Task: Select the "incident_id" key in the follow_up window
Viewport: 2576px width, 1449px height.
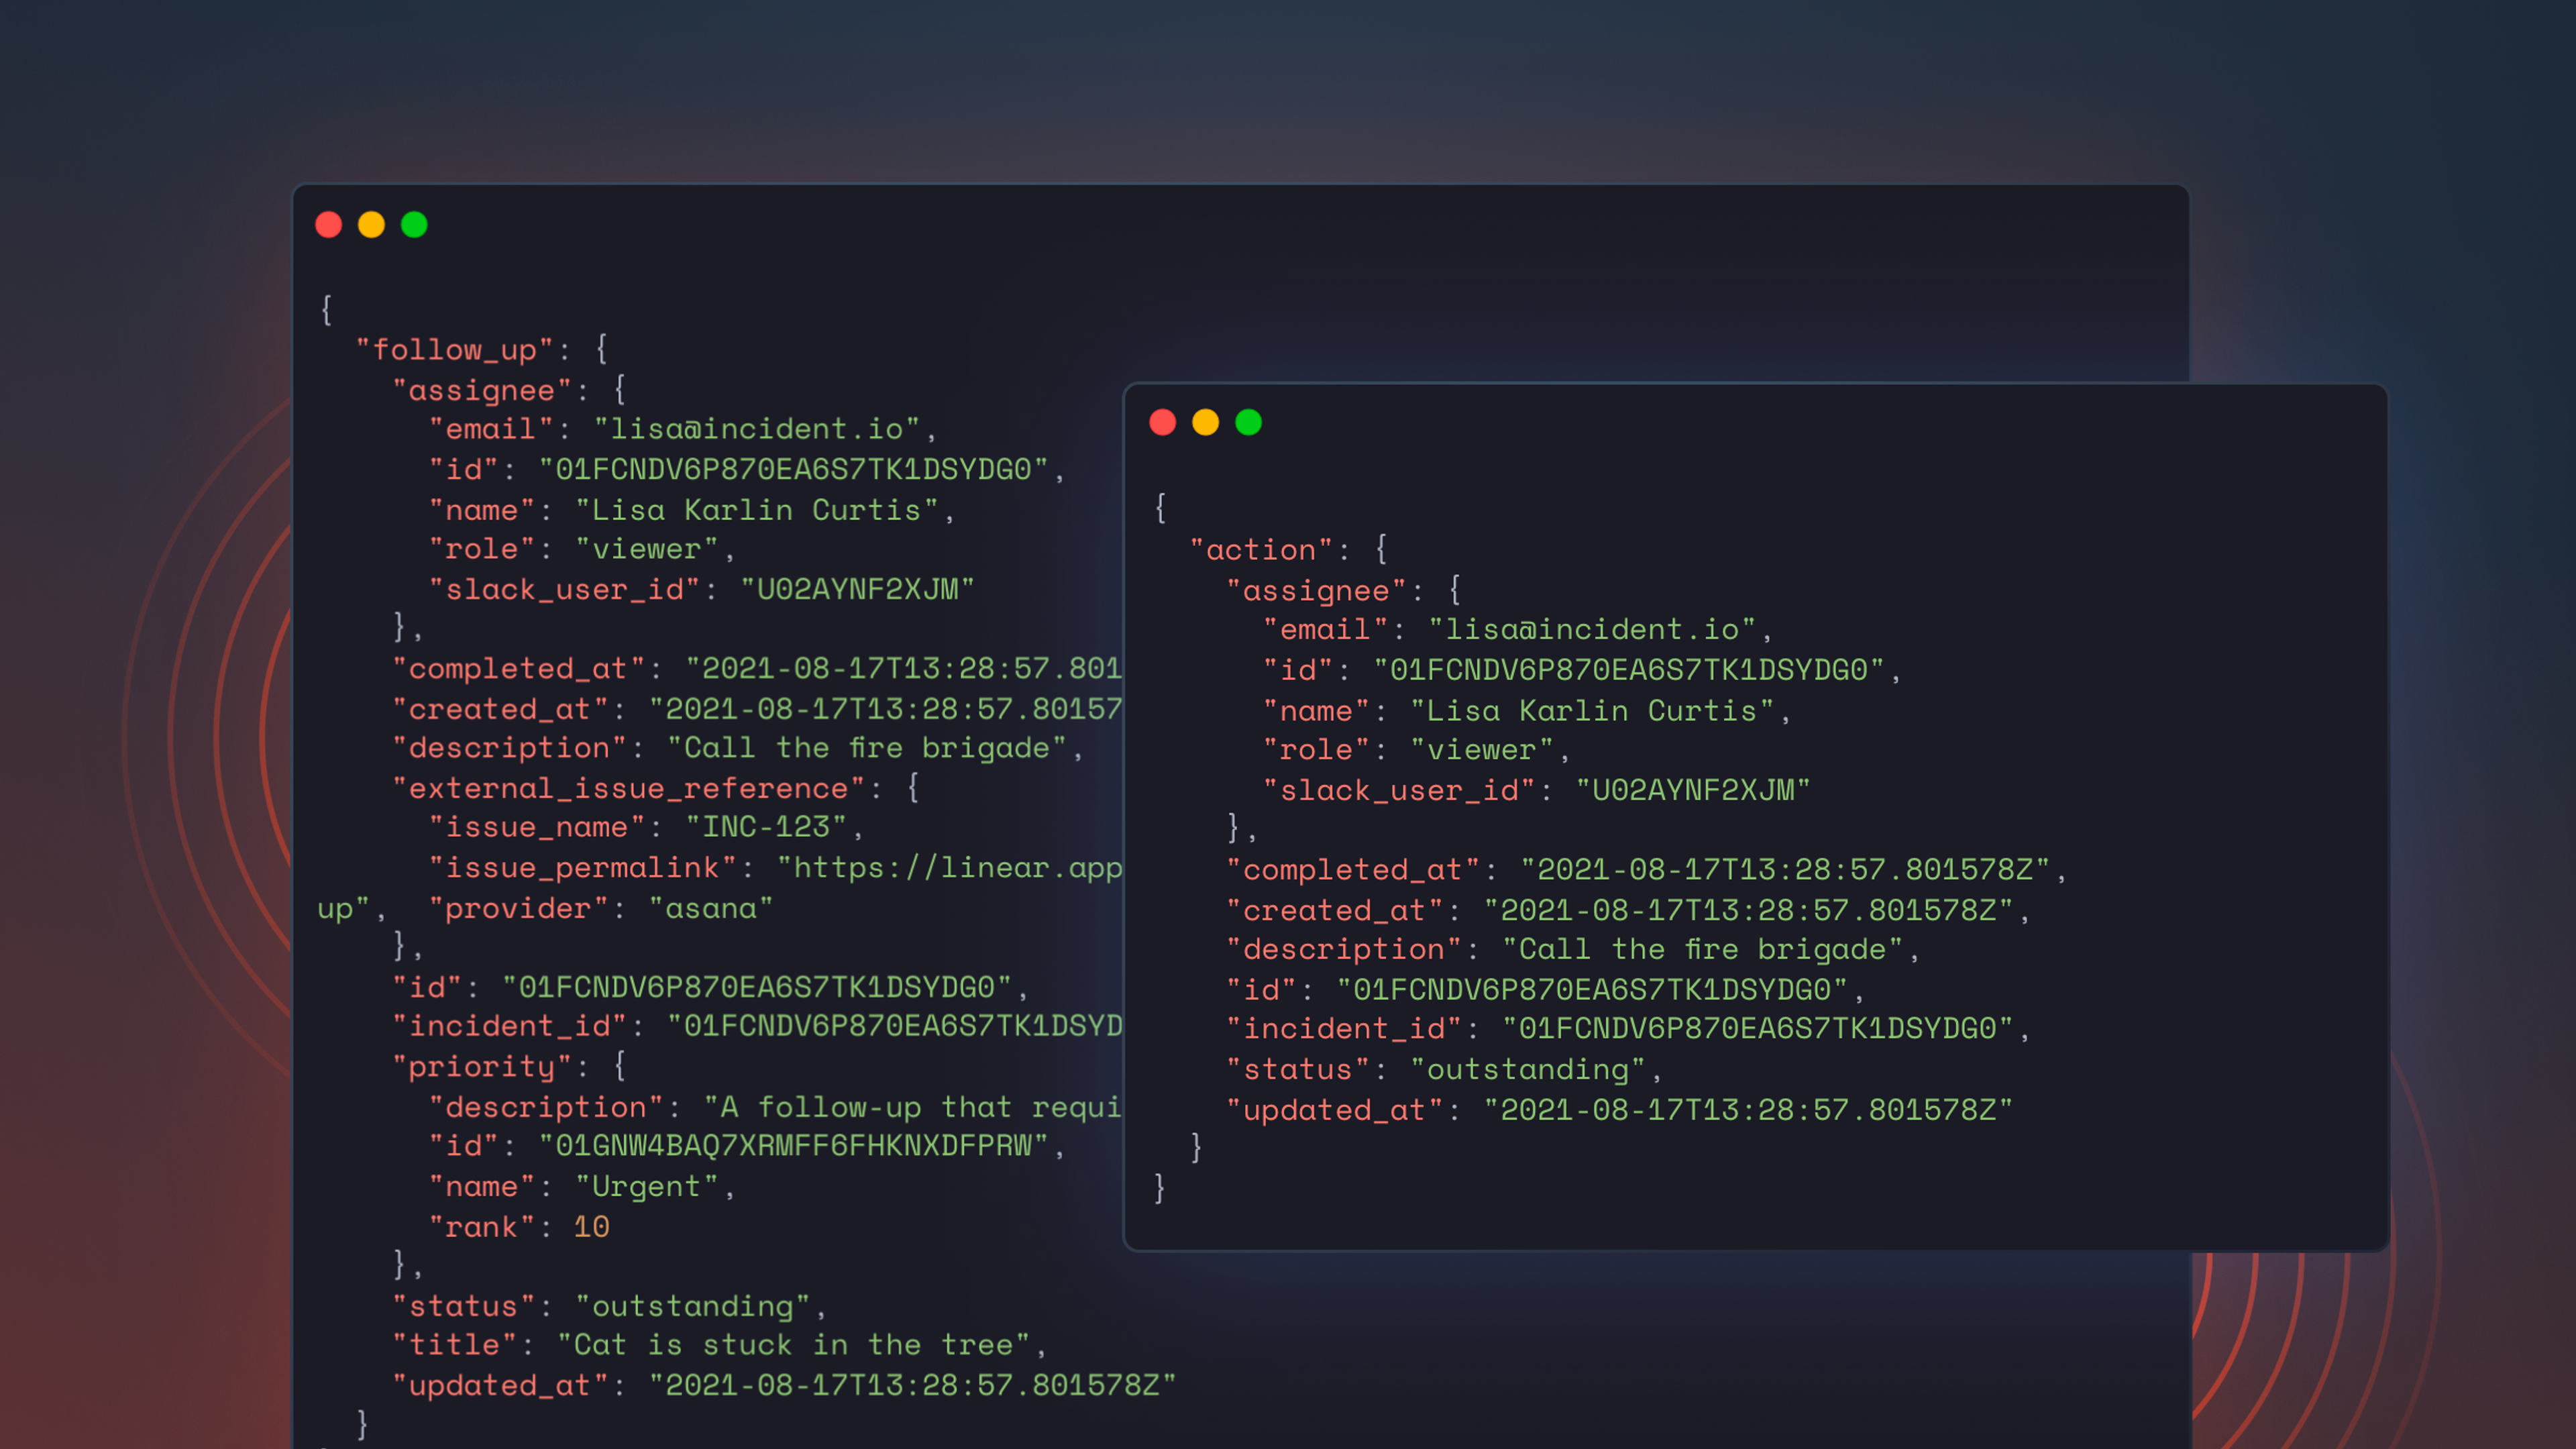Action: (x=509, y=1026)
